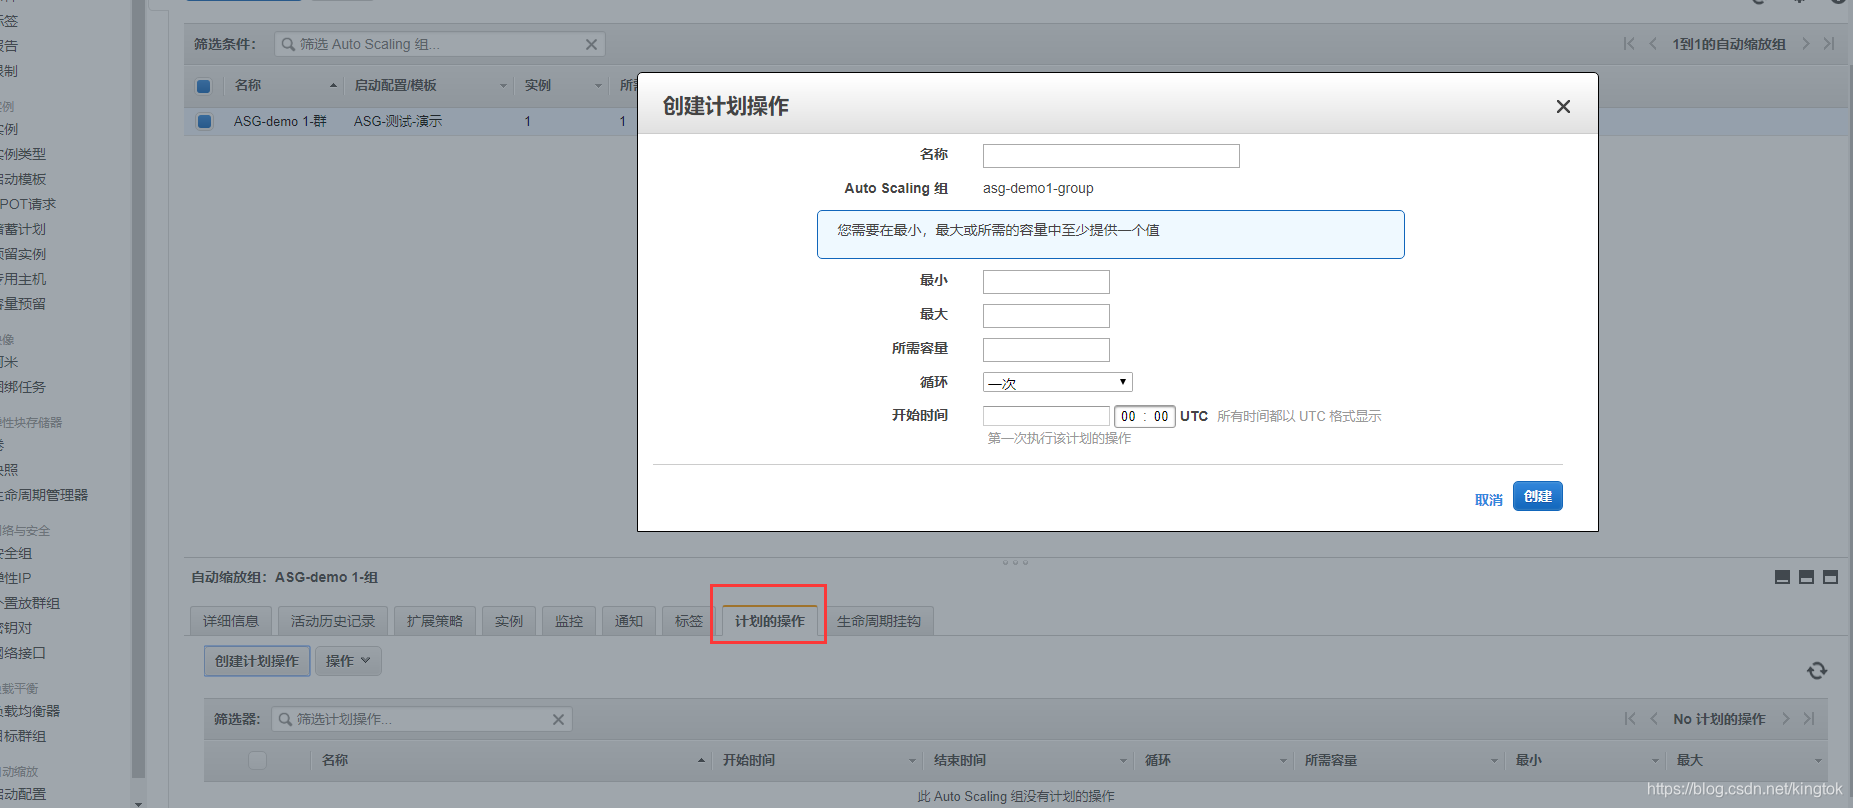Click the 取消 link in dialog
The width and height of the screenshot is (1853, 808).
coord(1488,499)
